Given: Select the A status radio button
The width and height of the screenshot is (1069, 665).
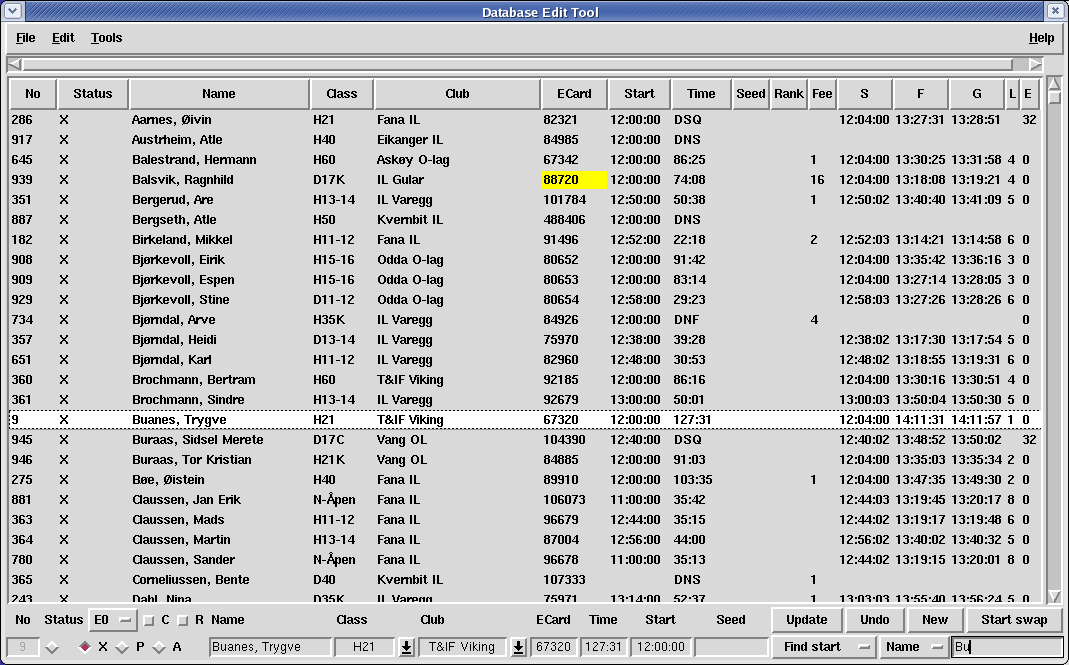Looking at the screenshot, I should click(159, 647).
